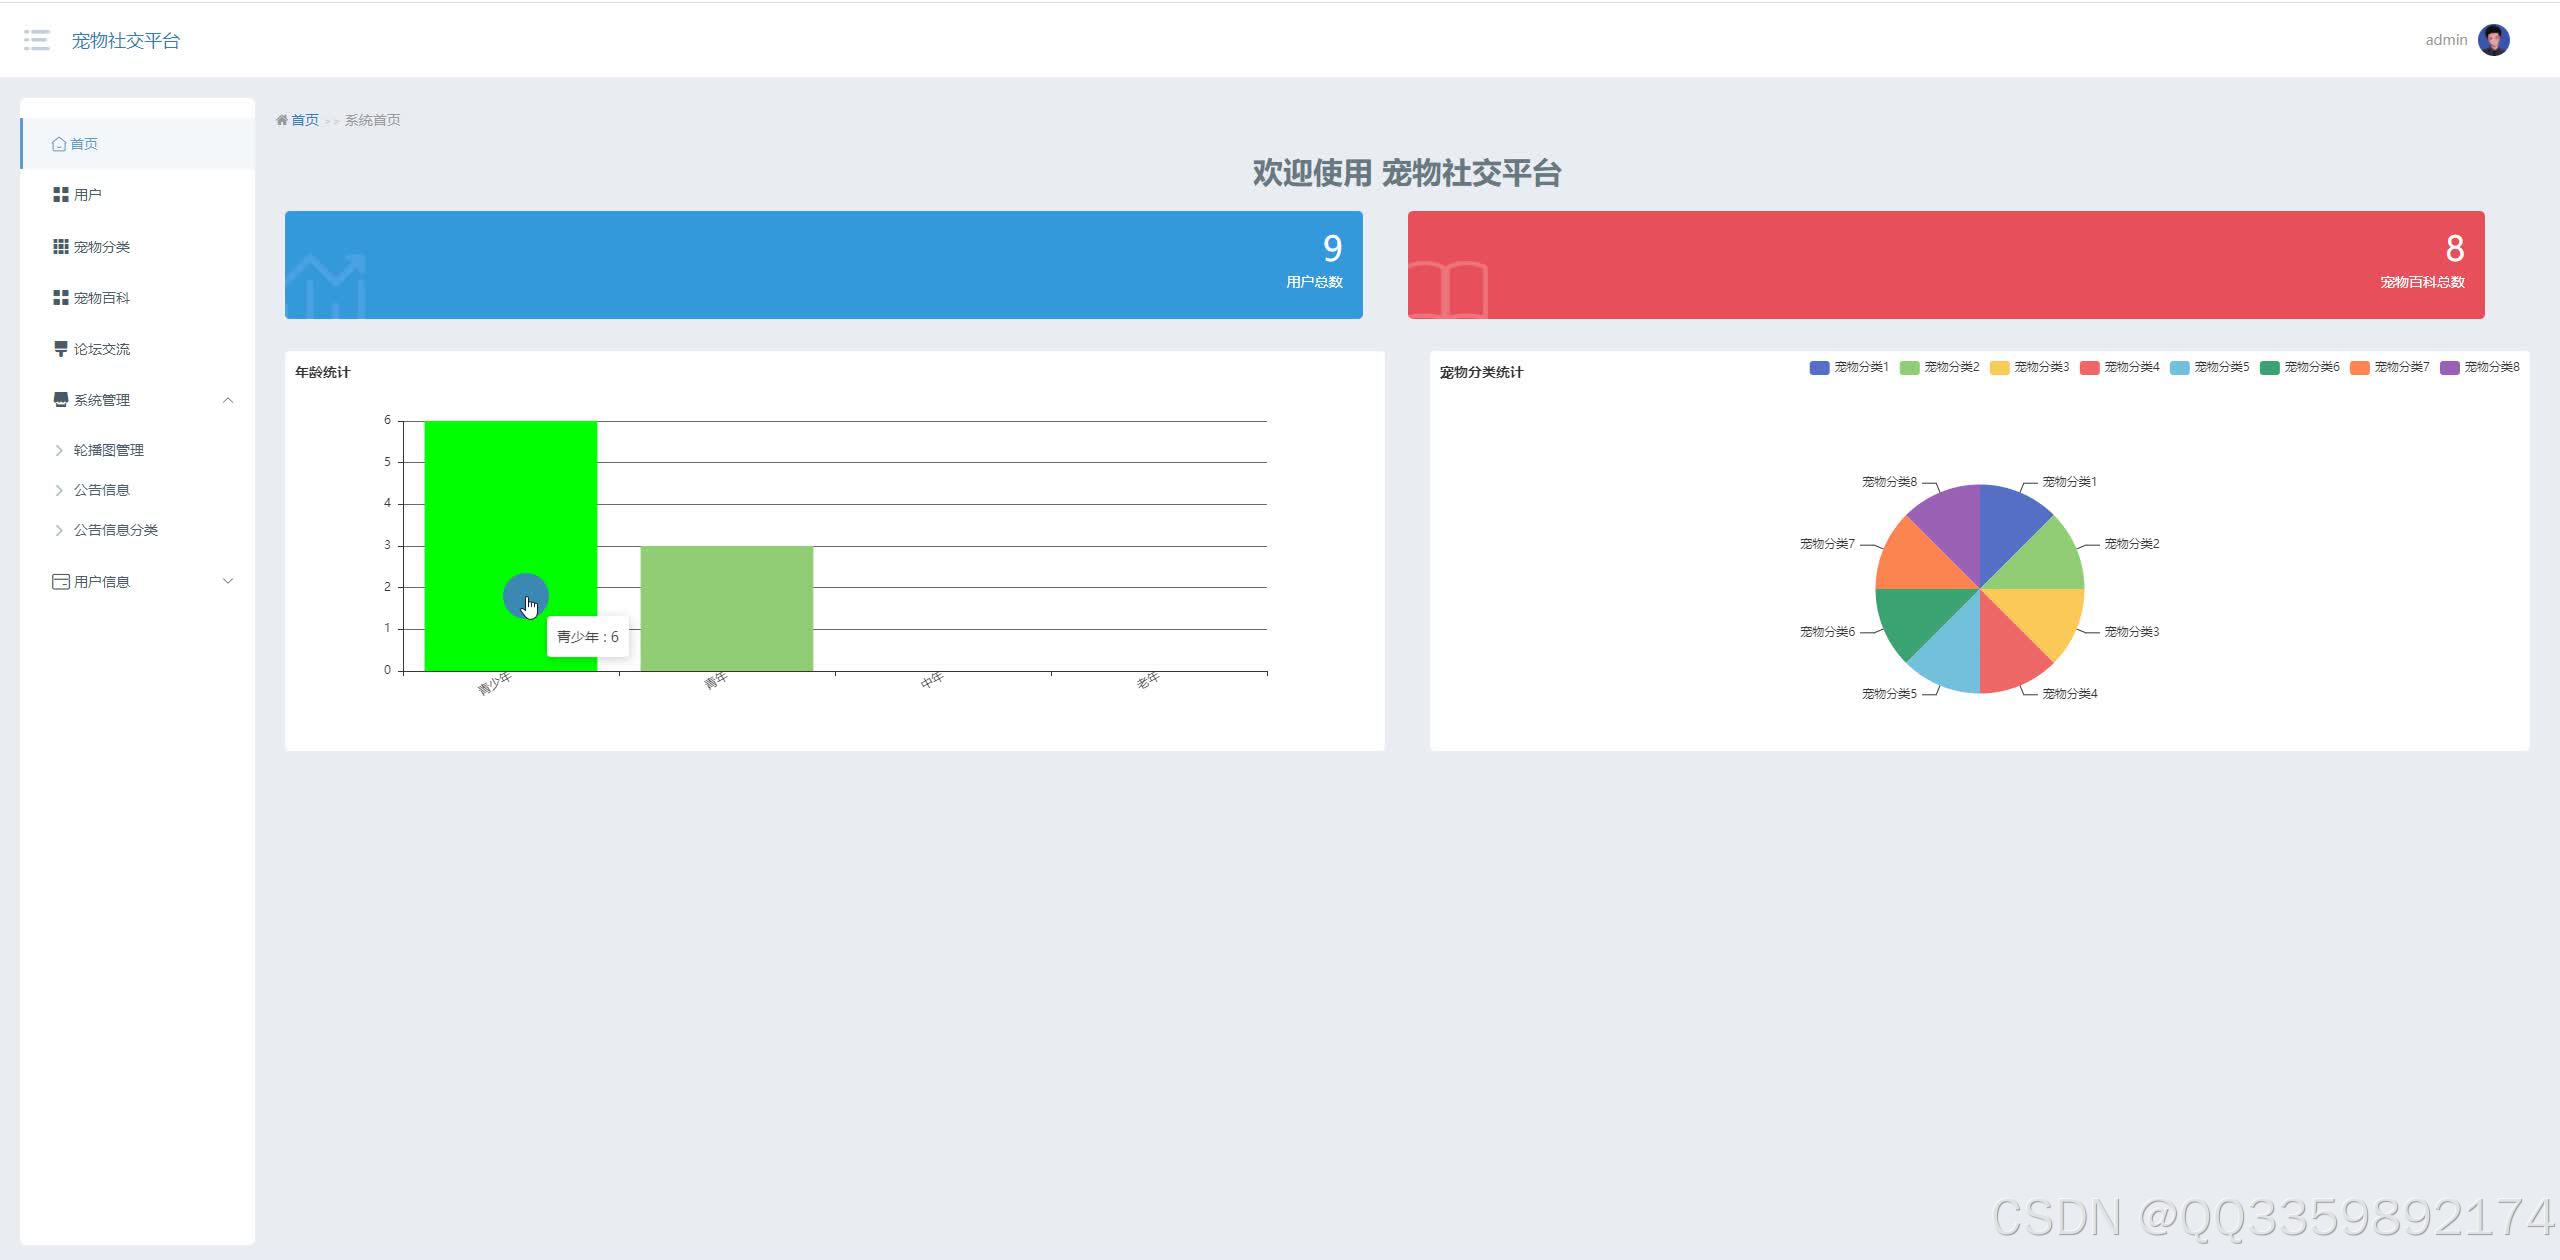Screen dimensions: 2560x1260
Task: Toggle 宠物分类1 legend item in pie chart
Action: point(1849,367)
